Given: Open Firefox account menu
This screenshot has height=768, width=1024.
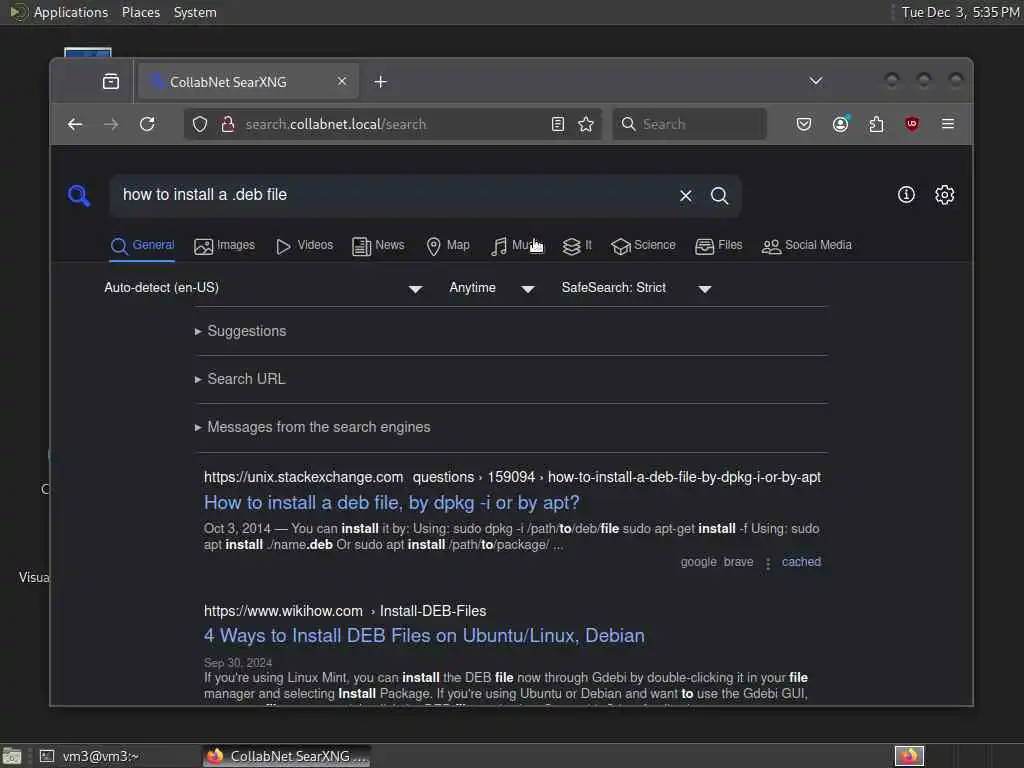Looking at the screenshot, I should tap(840, 124).
